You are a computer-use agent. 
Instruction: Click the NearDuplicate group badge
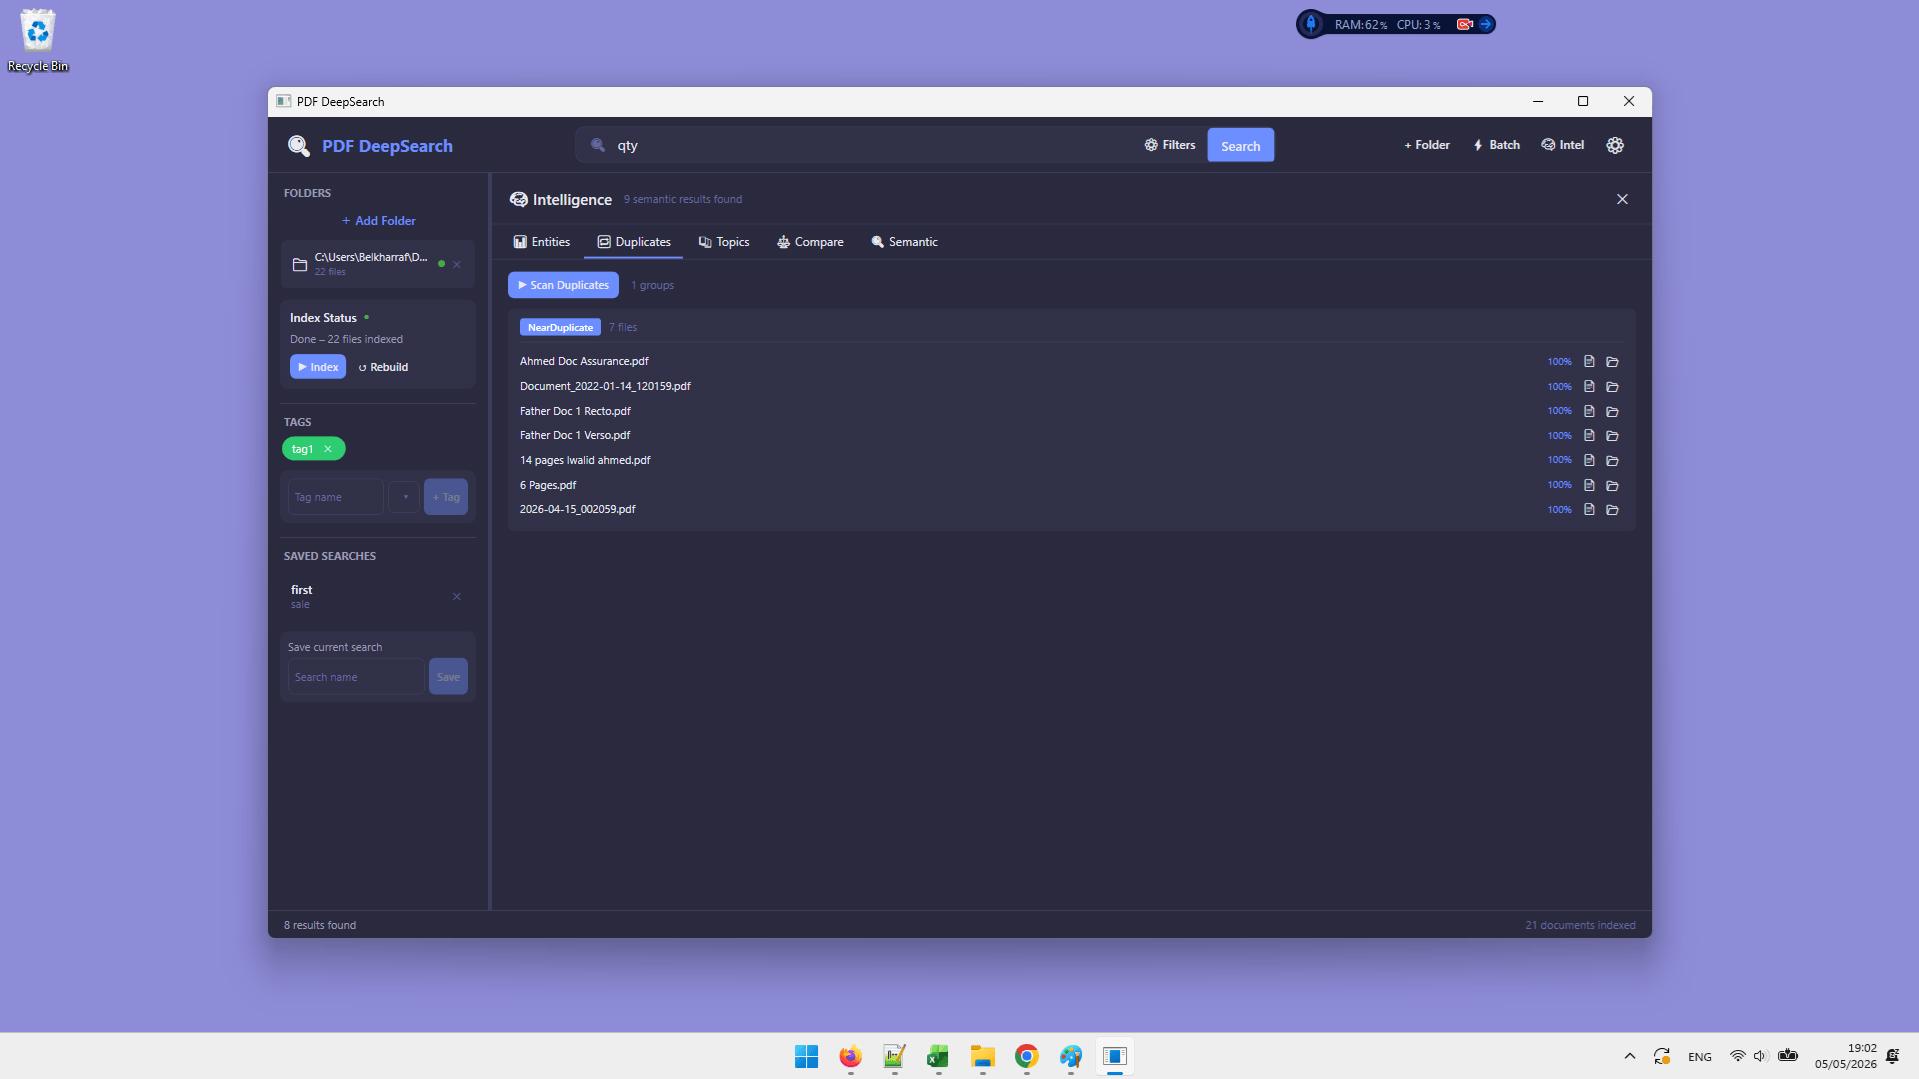(x=560, y=327)
